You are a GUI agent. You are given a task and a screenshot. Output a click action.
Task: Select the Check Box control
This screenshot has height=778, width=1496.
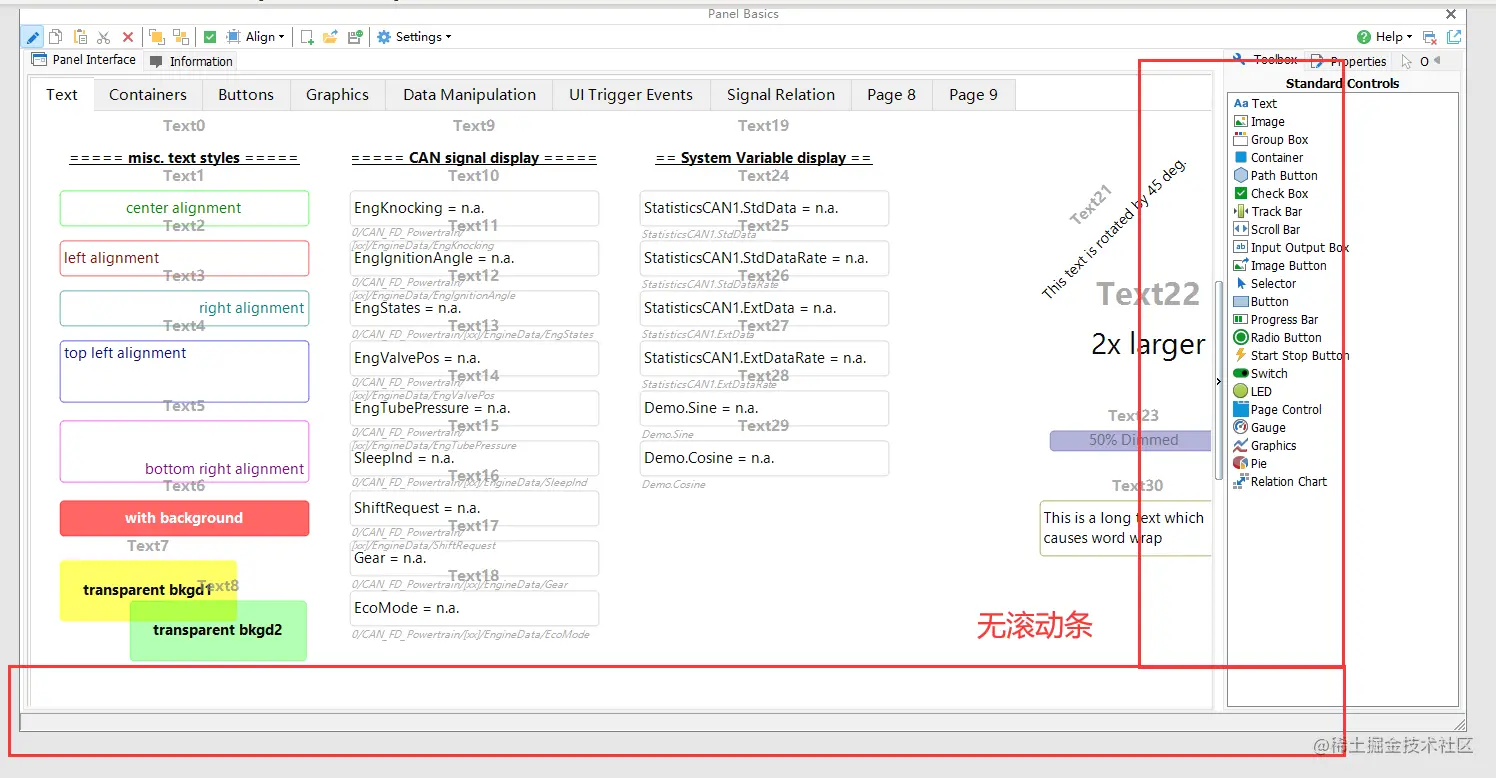tap(1271, 193)
